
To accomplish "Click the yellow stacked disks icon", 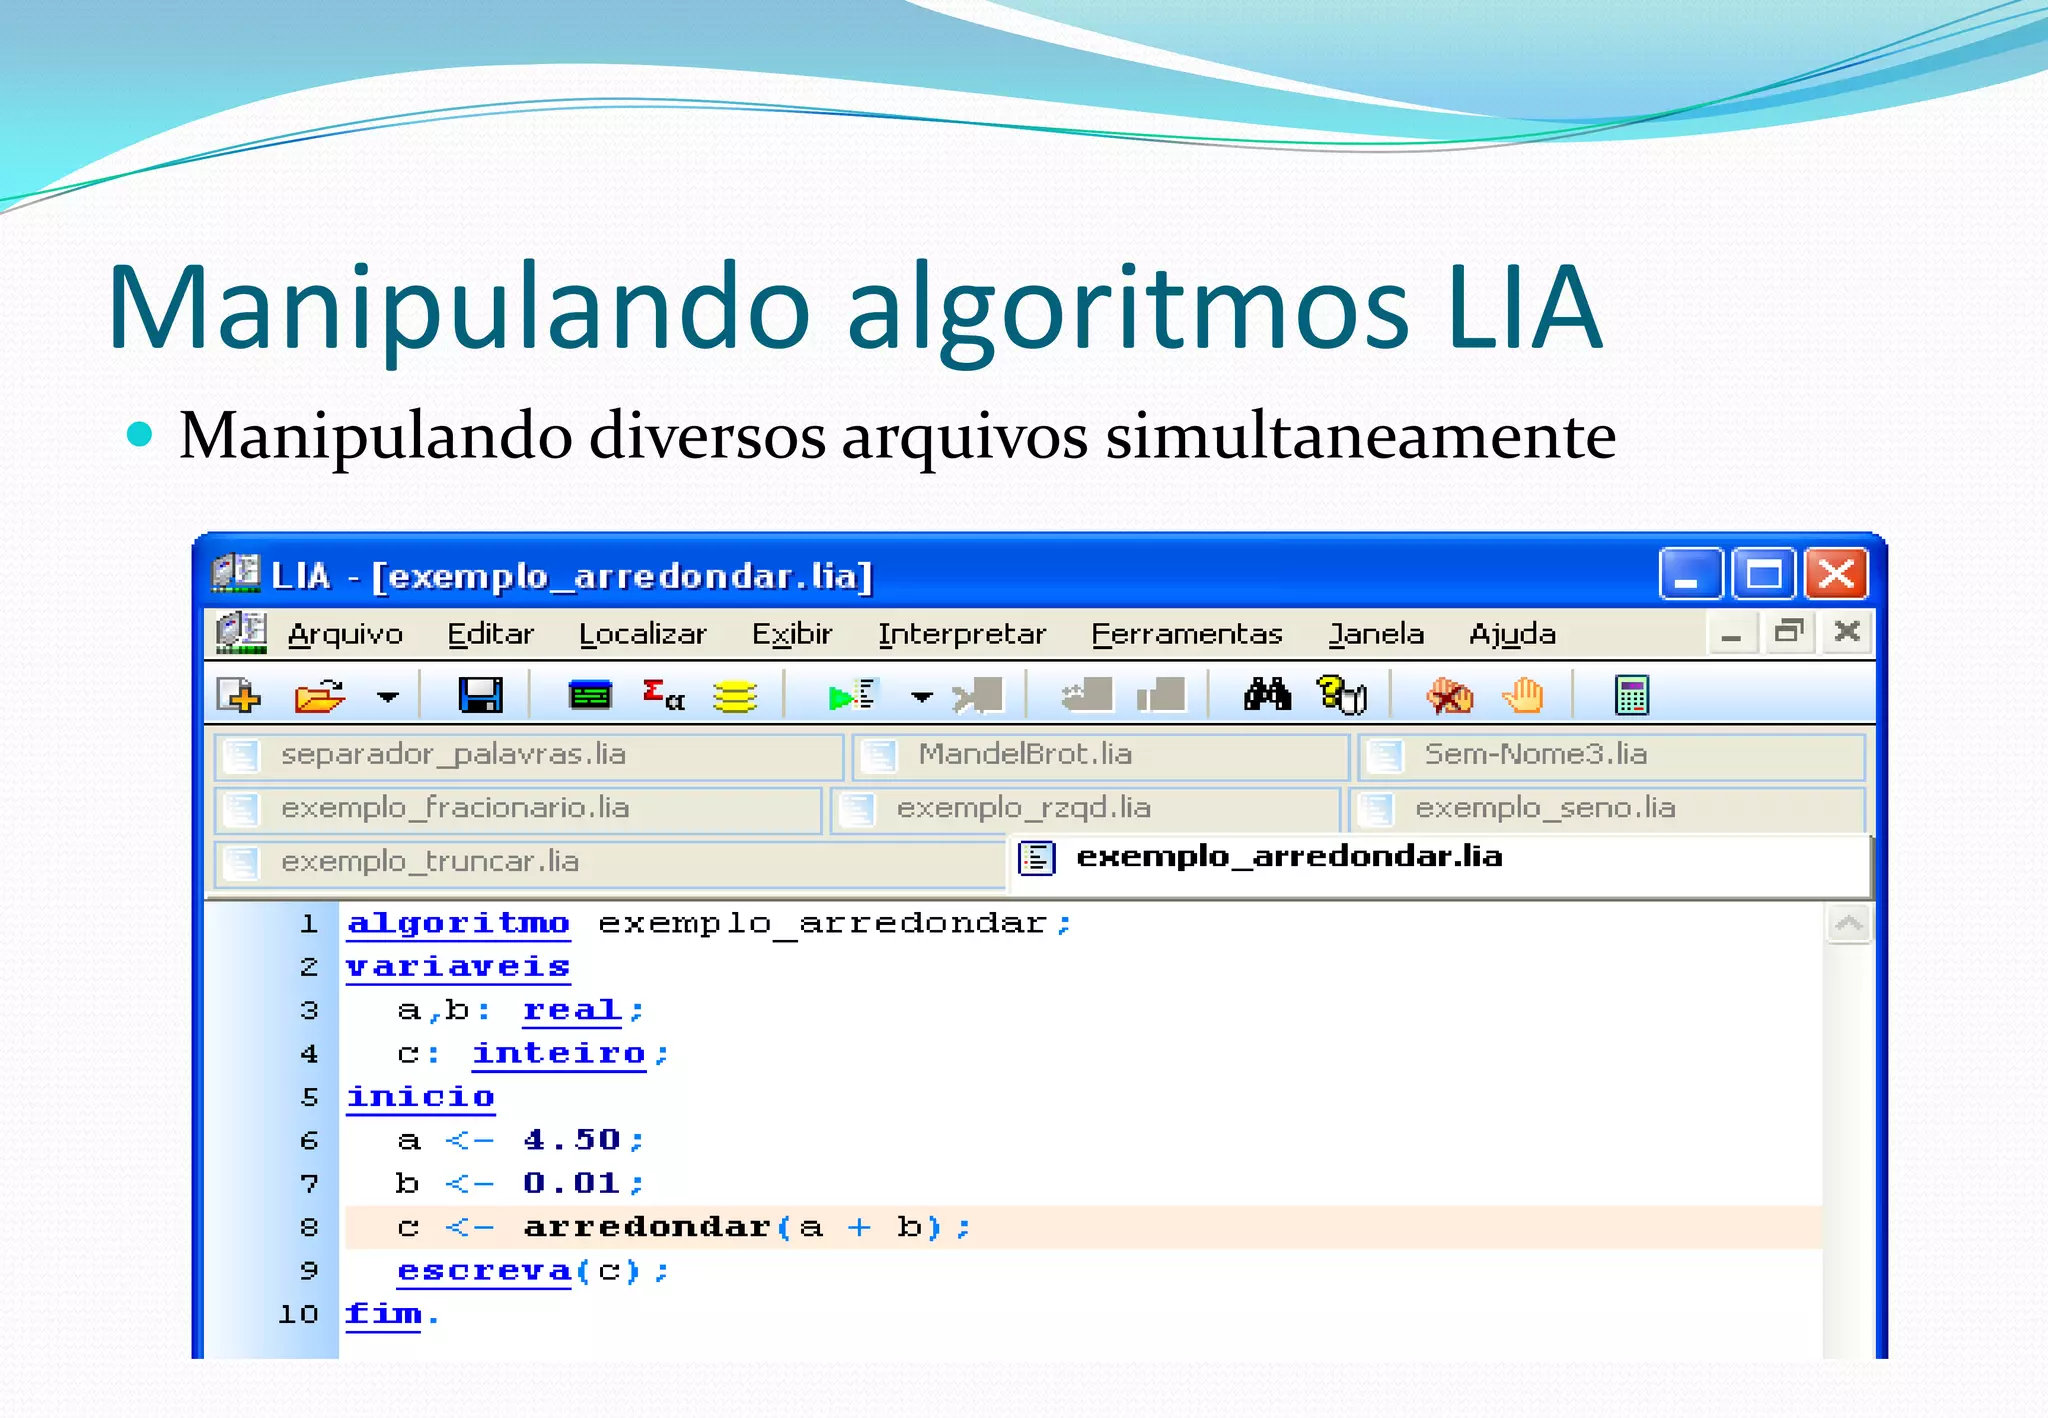I will pyautogui.click(x=735, y=696).
